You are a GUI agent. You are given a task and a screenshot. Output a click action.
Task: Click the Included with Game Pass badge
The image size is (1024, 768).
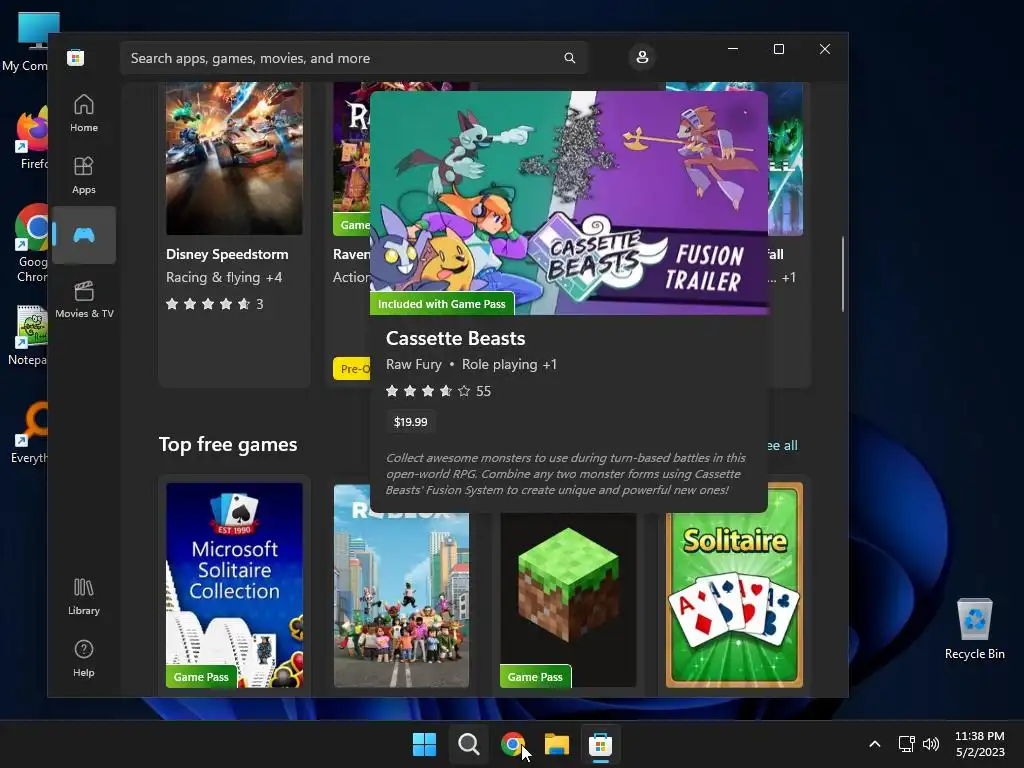pyautogui.click(x=442, y=304)
